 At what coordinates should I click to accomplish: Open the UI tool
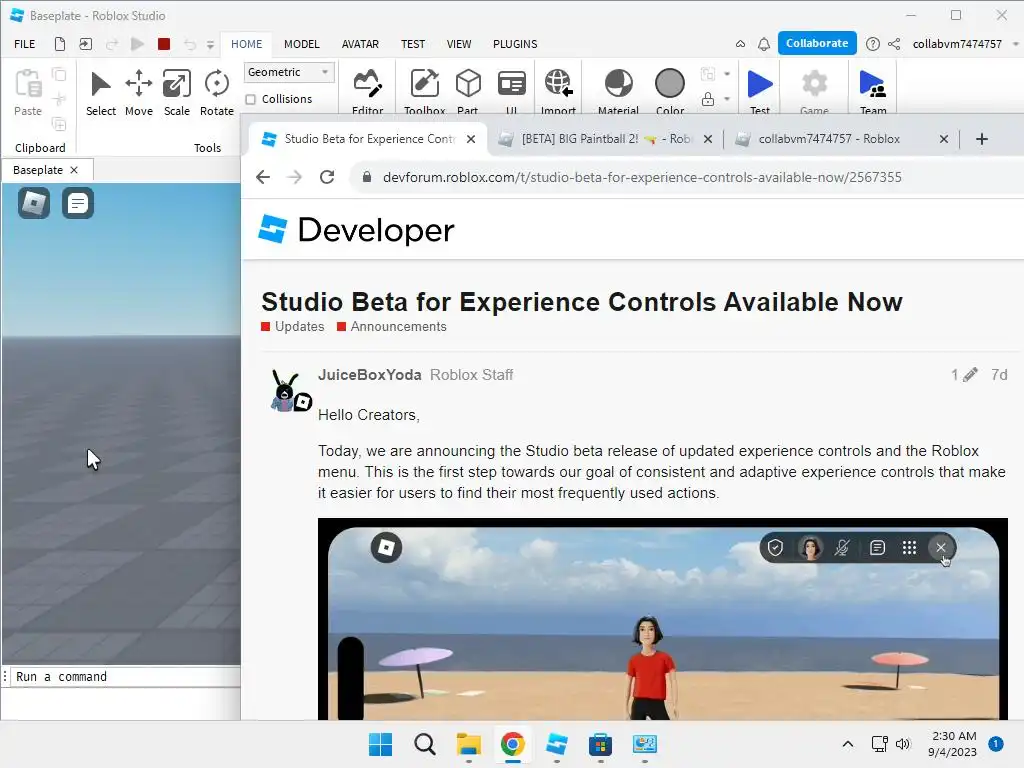tap(511, 91)
